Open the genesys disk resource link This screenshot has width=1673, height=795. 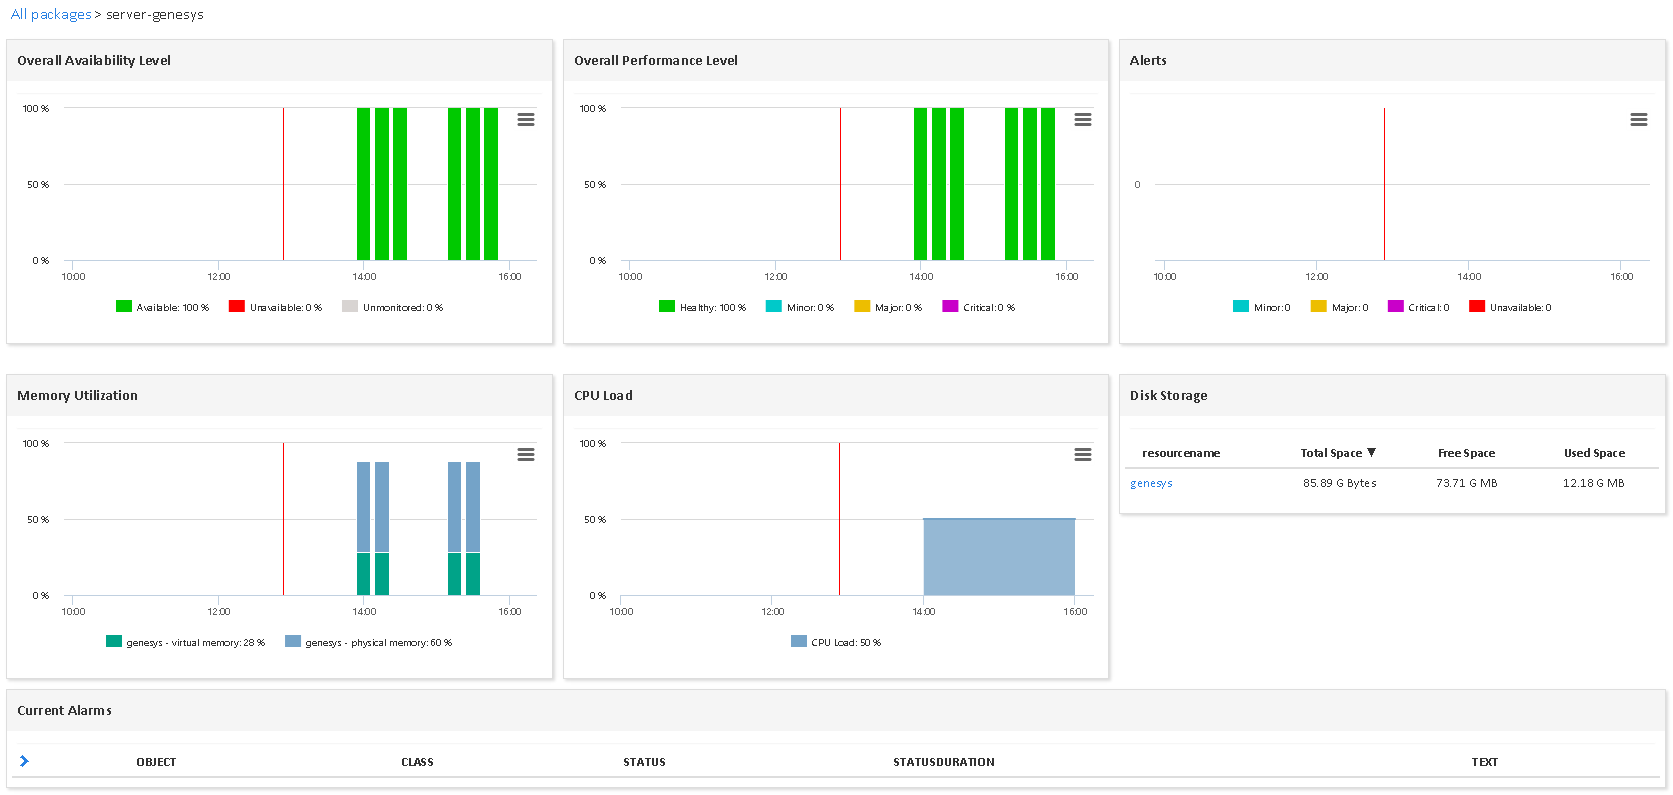pyautogui.click(x=1151, y=483)
